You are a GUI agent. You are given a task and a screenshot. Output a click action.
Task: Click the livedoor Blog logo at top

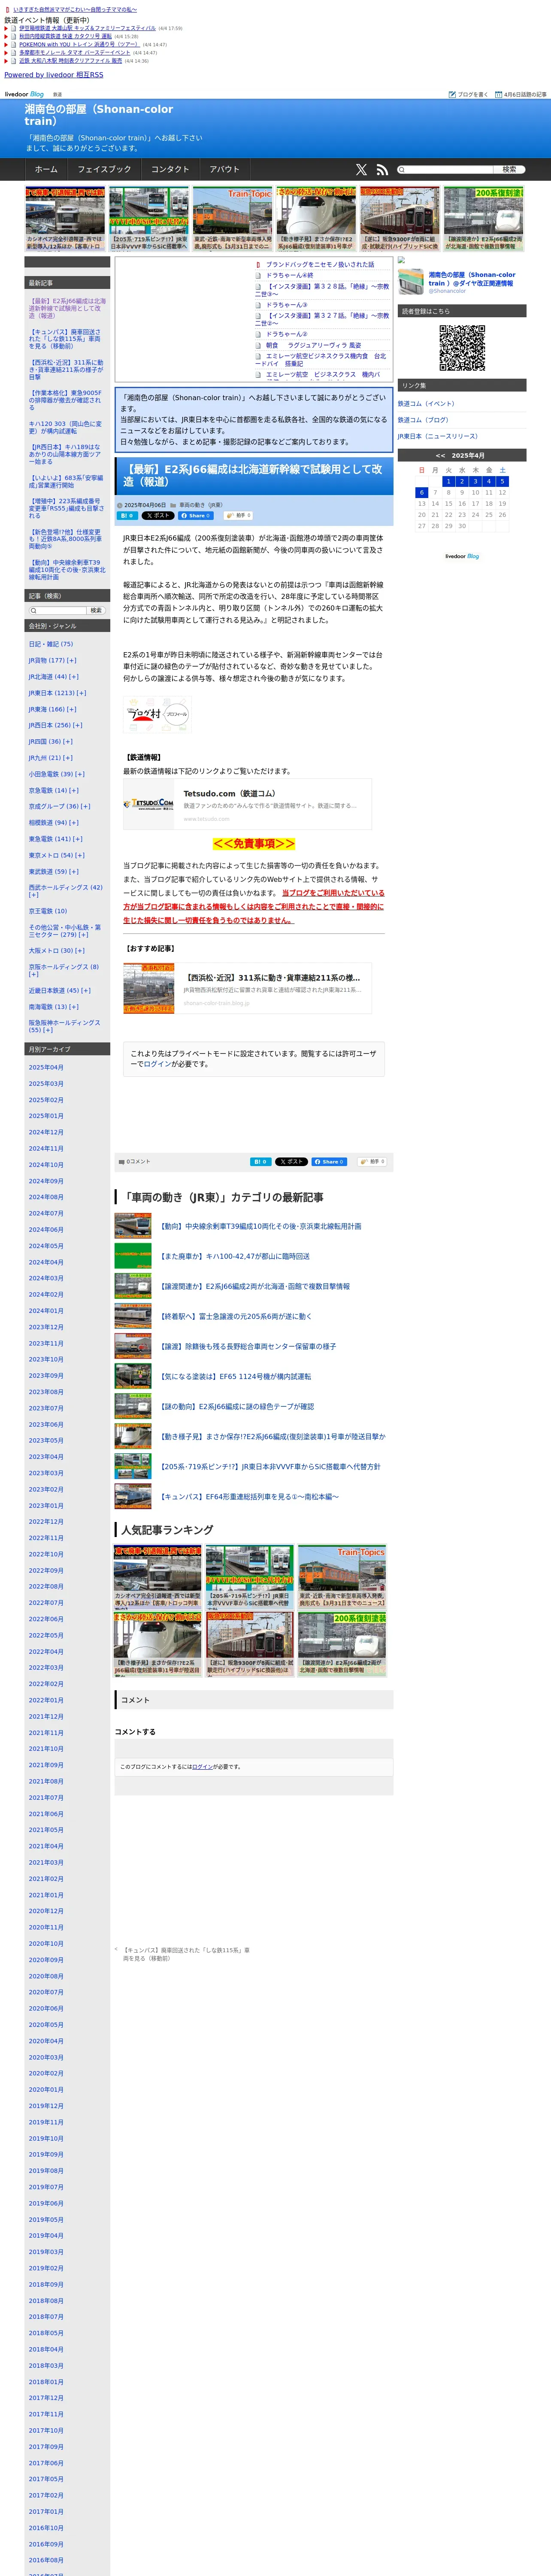pos(24,94)
